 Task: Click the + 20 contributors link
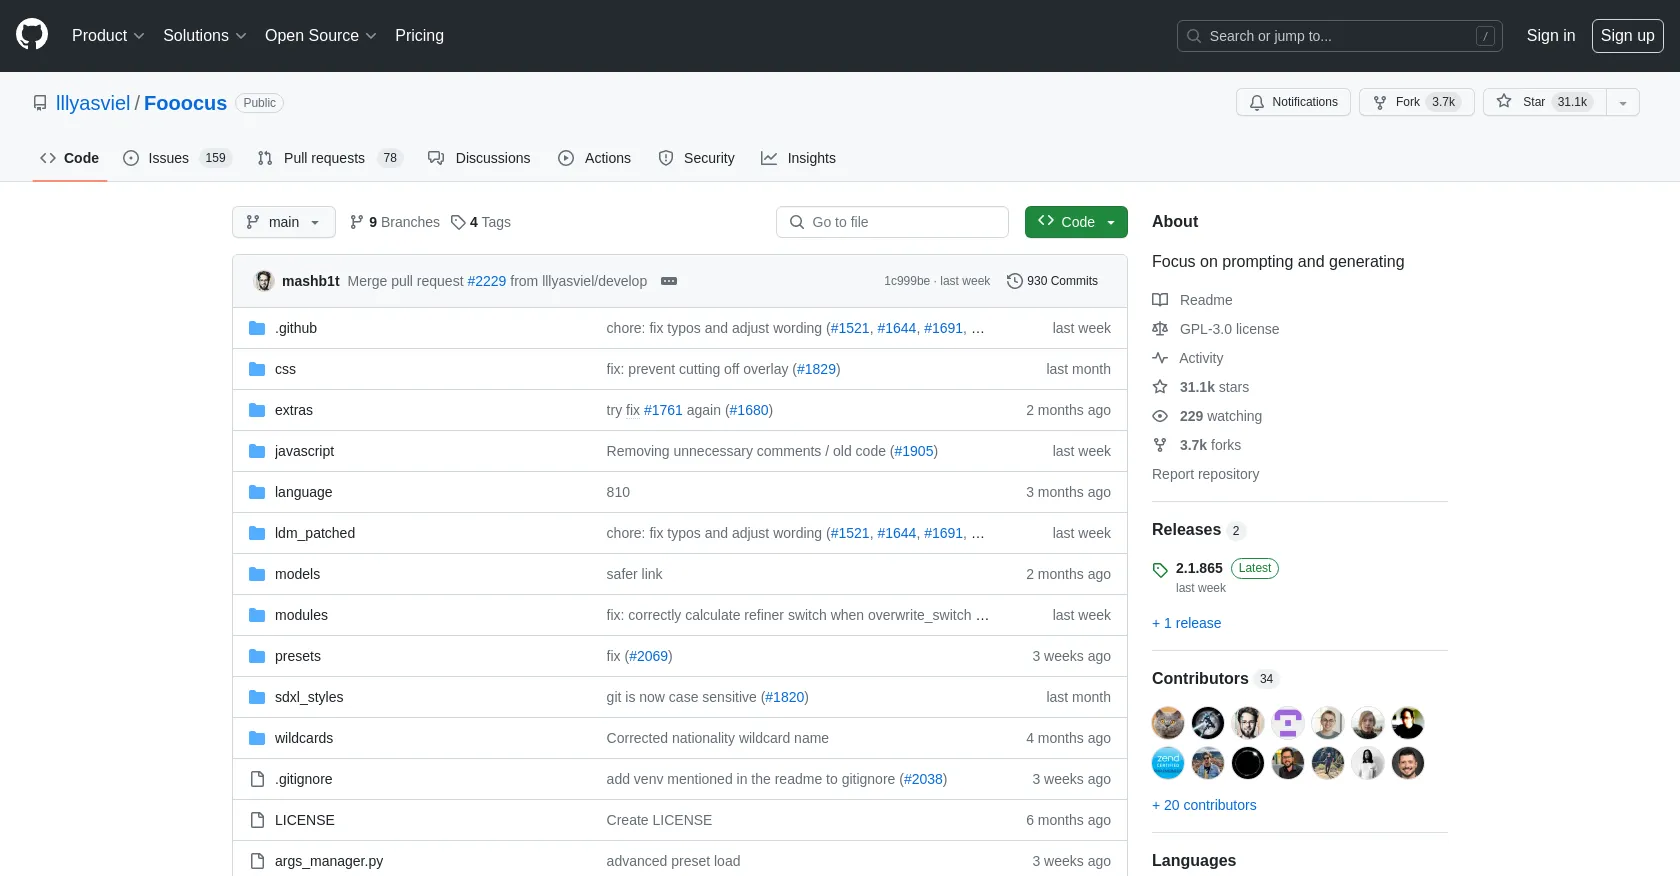point(1204,805)
